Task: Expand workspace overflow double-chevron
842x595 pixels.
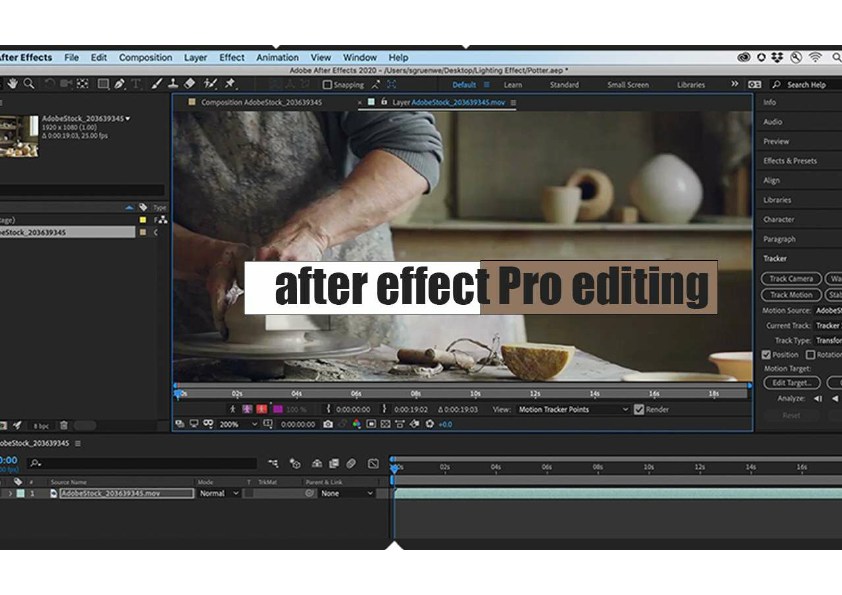Action: pos(735,84)
